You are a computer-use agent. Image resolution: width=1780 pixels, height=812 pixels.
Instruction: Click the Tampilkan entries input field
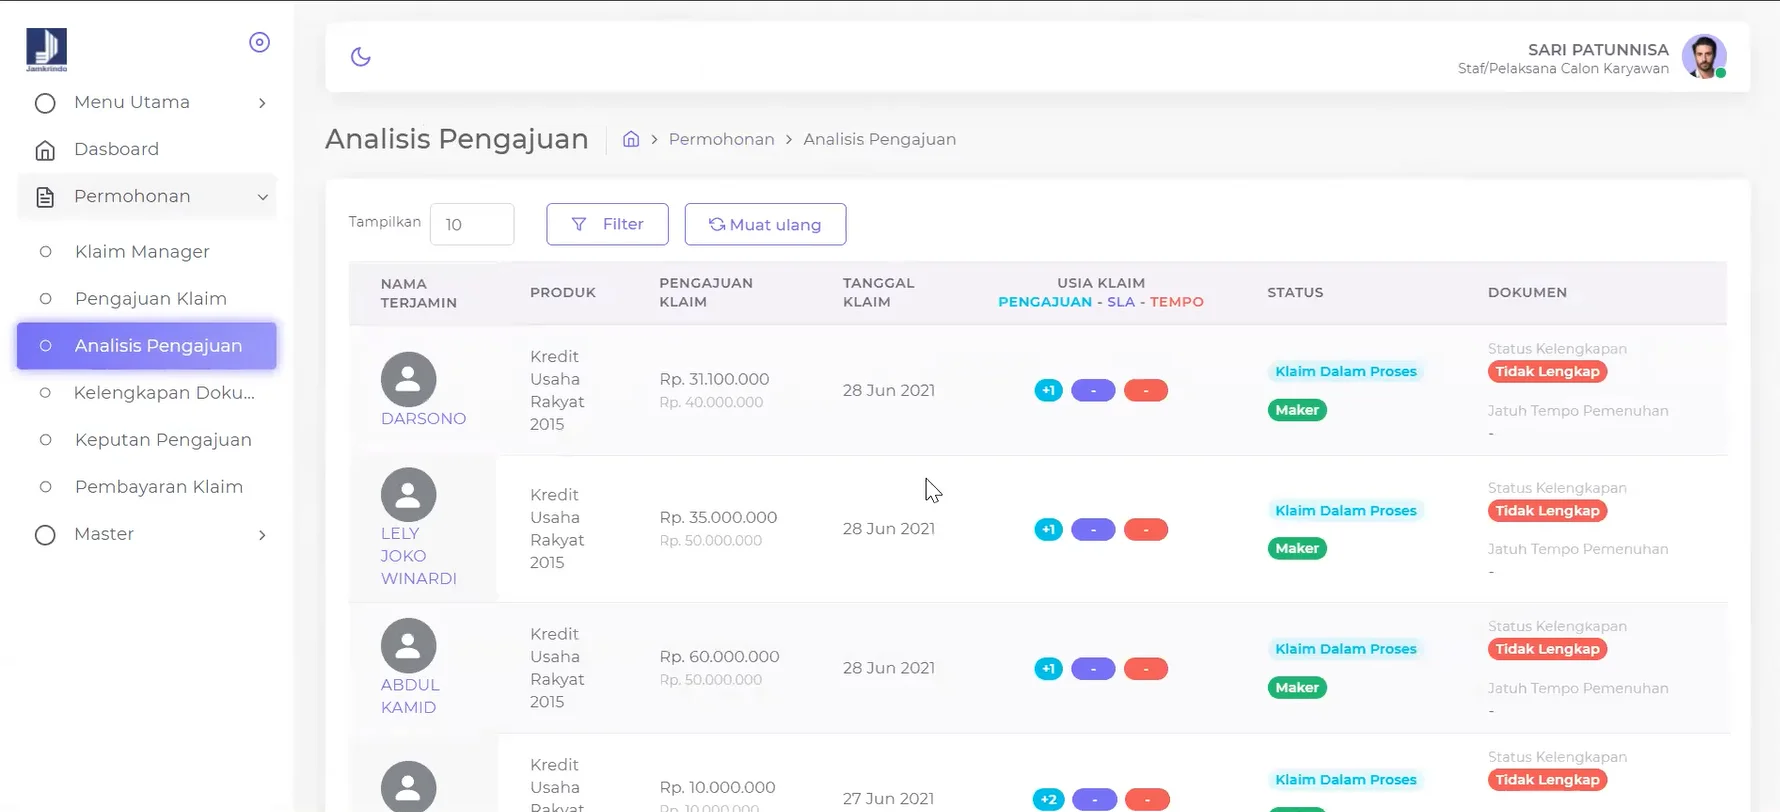point(472,224)
